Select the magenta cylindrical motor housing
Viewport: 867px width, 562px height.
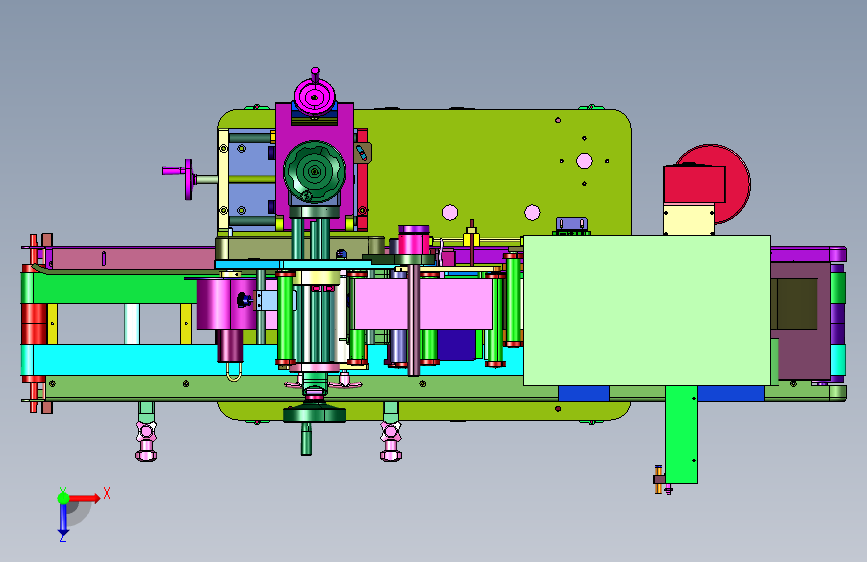(226, 304)
